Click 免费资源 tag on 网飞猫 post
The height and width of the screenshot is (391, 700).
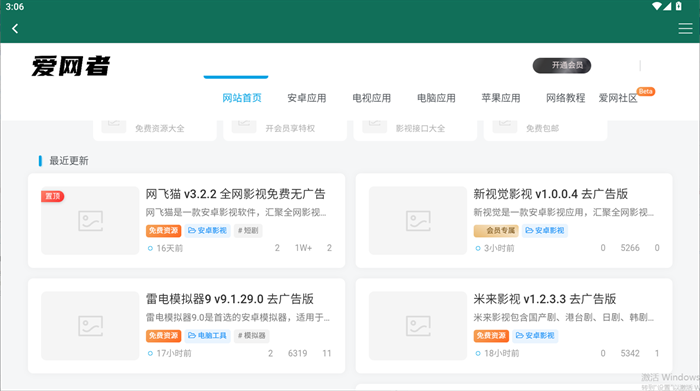[x=163, y=231]
